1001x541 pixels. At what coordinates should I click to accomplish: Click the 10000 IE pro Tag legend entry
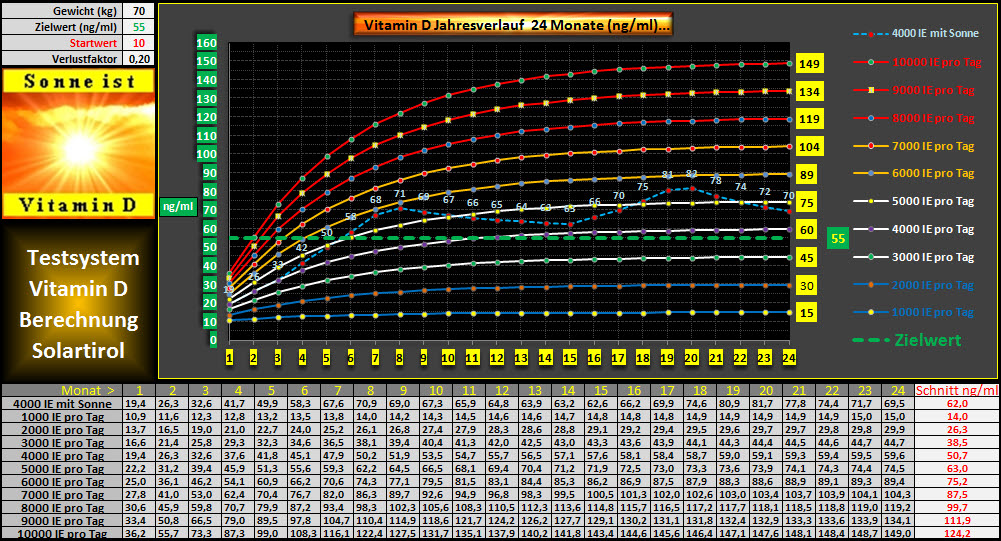(x=914, y=62)
